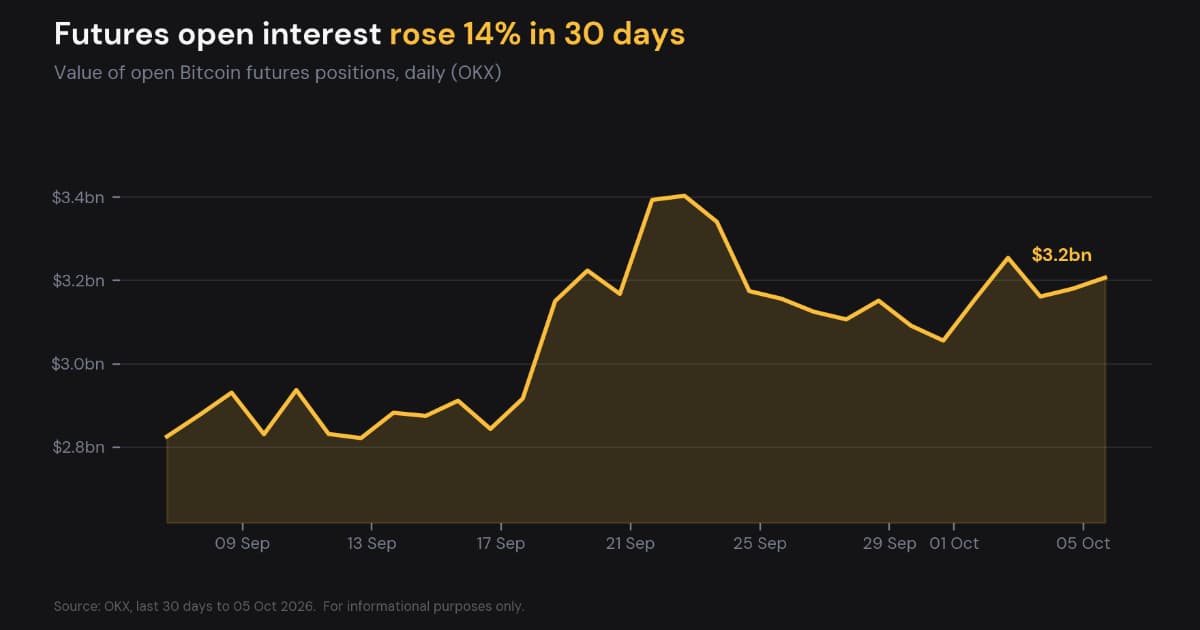The image size is (1200, 630).
Task: Click the gray "$3.2bn" y-axis tick label
Action: 79,281
